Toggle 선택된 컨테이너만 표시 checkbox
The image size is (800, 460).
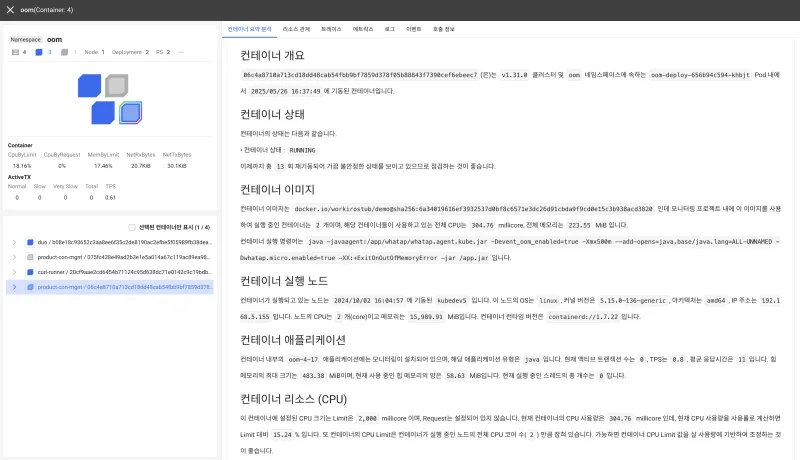[132, 227]
